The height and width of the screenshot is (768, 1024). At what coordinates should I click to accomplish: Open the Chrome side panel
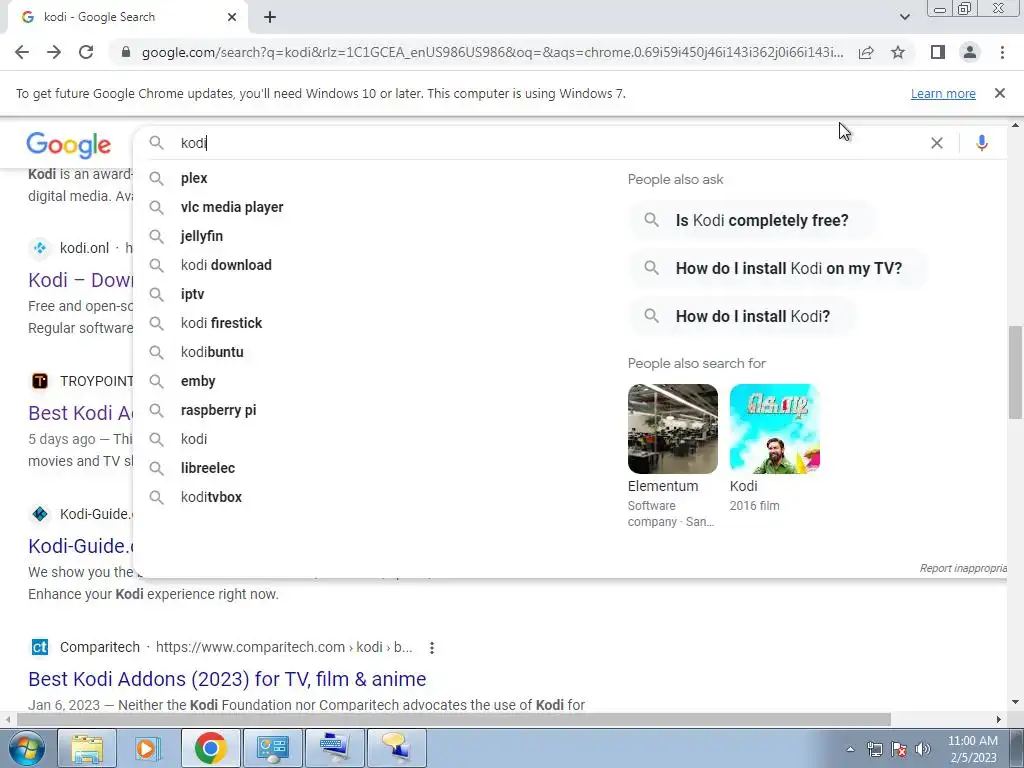(x=938, y=52)
